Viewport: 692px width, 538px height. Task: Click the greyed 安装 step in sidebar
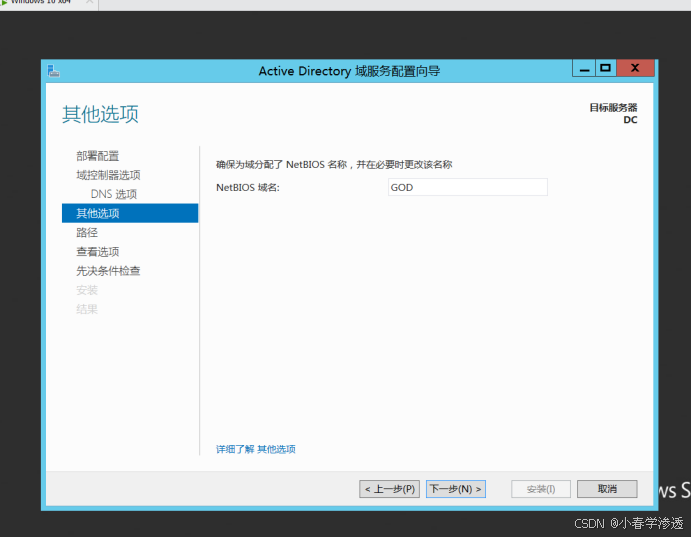click(87, 290)
